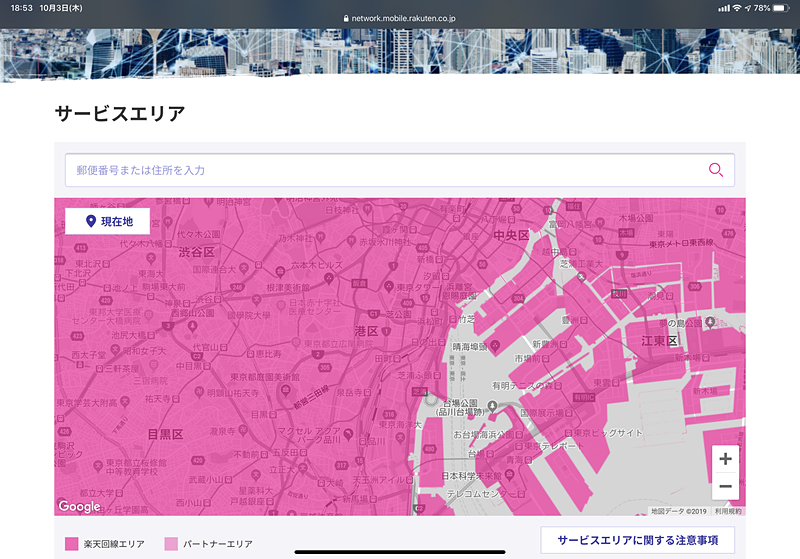Open サービスエリアに関する注意事項 button
800x559 pixels.
click(x=637, y=540)
